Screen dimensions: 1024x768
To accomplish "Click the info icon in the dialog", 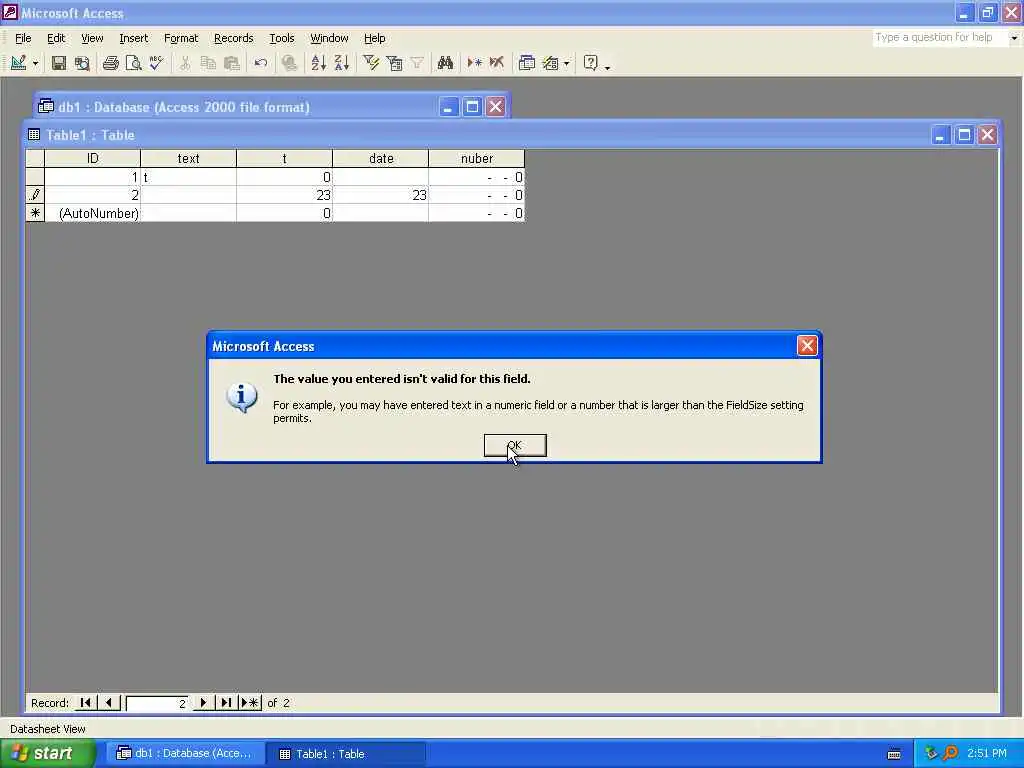I will tap(242, 396).
